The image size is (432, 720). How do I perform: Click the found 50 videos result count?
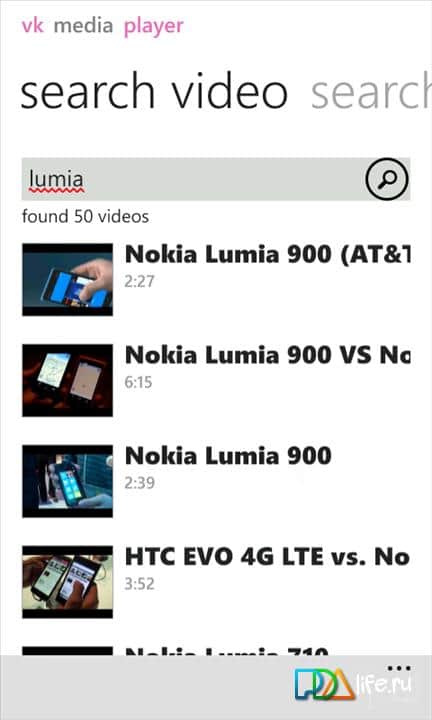[x=85, y=216]
